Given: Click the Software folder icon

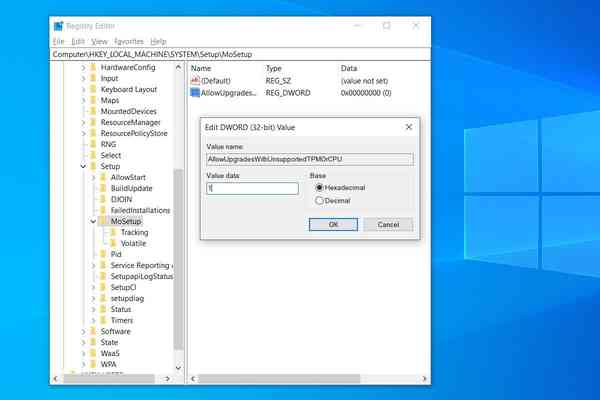Looking at the screenshot, I should pyautogui.click(x=93, y=331).
